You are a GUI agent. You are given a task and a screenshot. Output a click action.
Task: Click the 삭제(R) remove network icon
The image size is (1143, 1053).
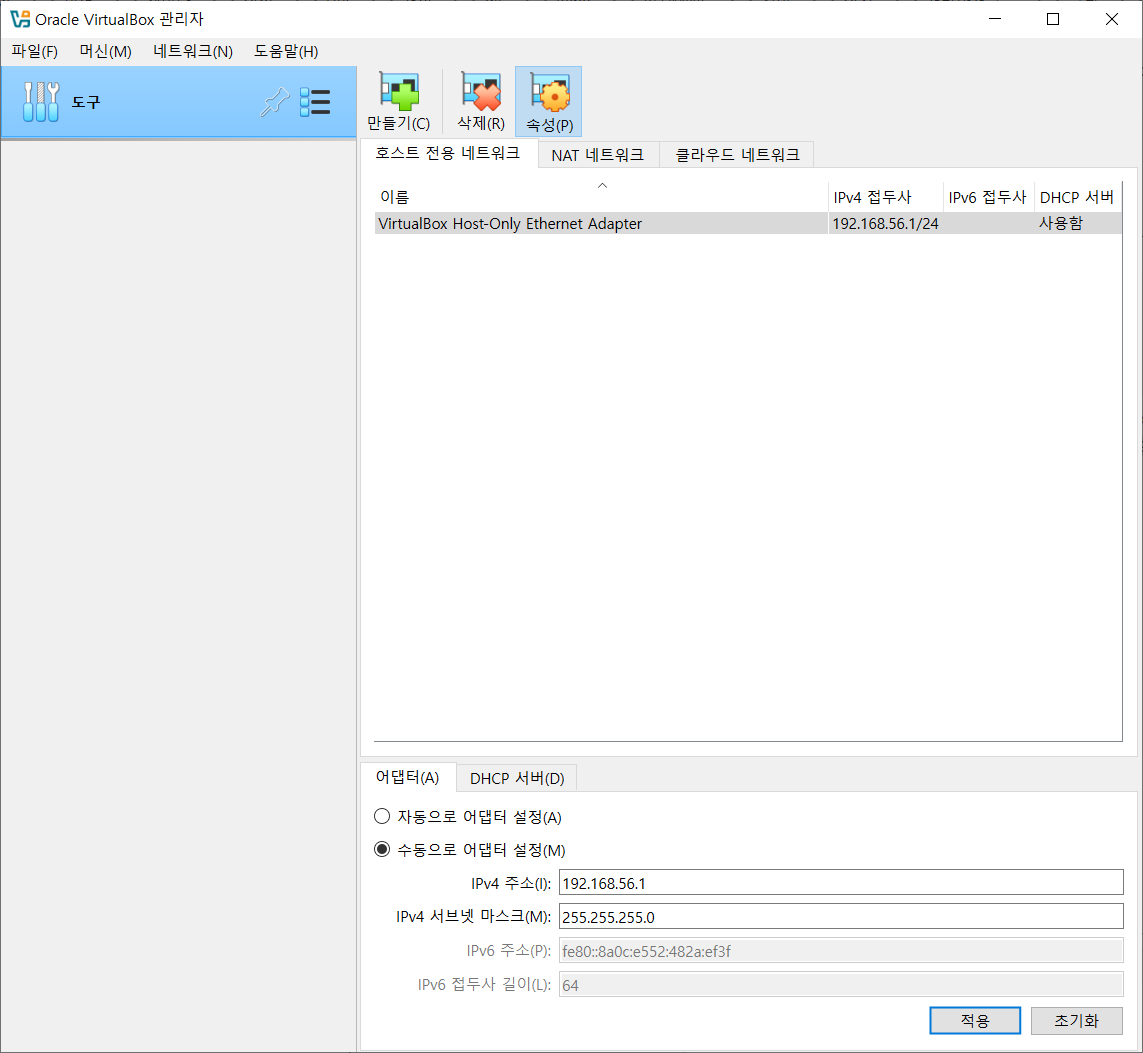(x=480, y=101)
